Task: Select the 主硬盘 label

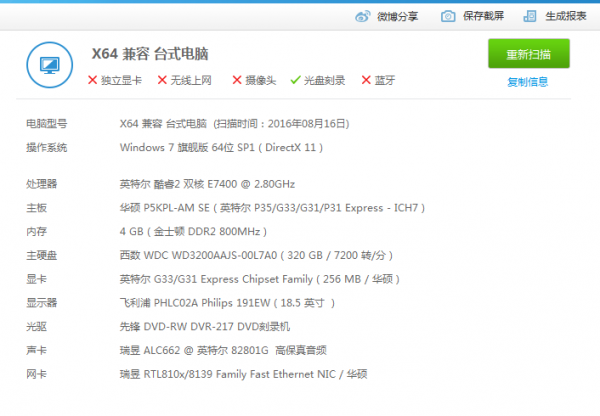Action: (41, 255)
